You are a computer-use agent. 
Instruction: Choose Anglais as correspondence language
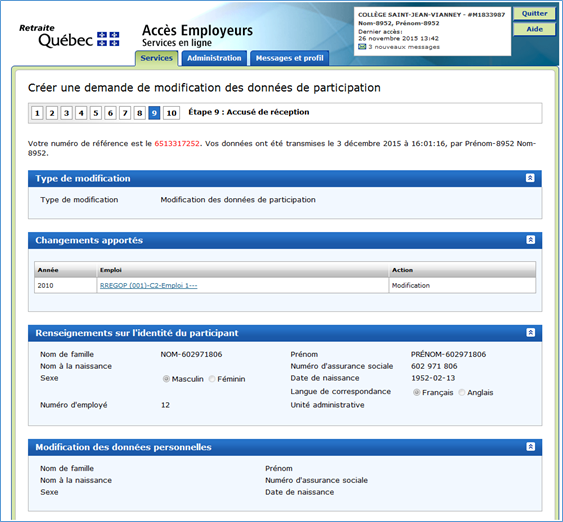pyautogui.click(x=461, y=392)
